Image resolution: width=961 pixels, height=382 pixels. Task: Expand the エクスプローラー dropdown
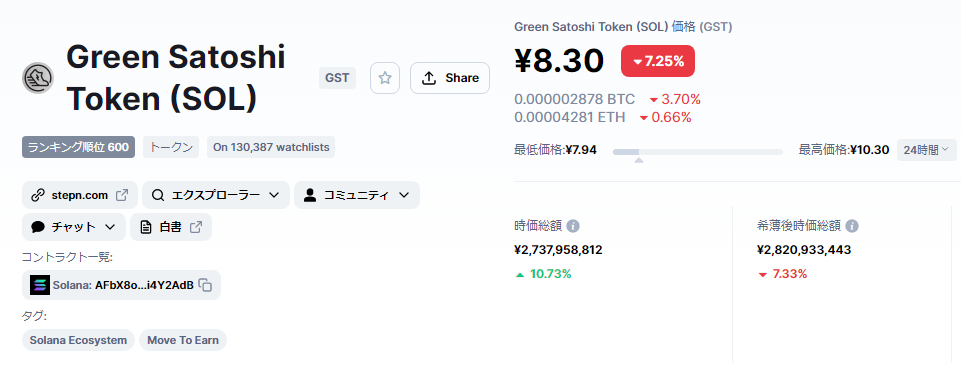click(x=216, y=195)
